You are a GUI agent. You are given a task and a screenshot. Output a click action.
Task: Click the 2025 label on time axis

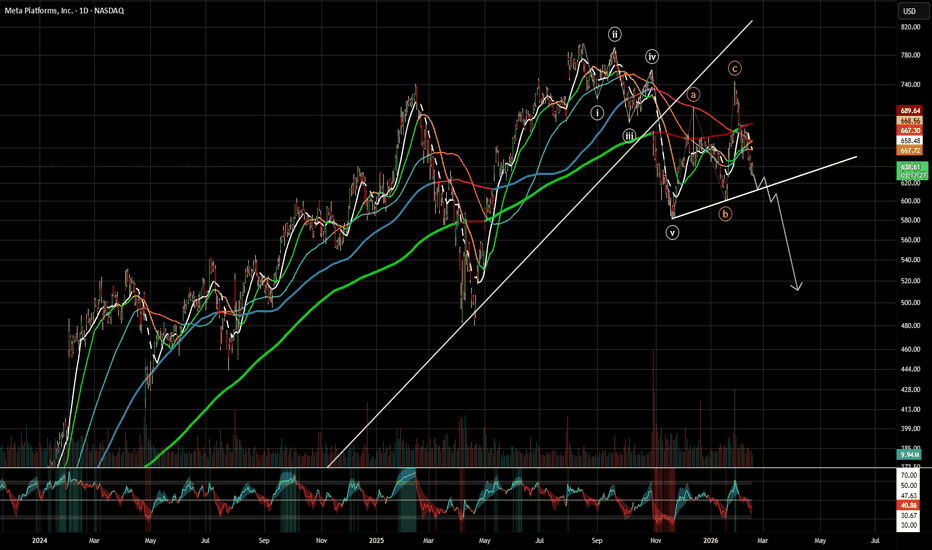pos(376,540)
